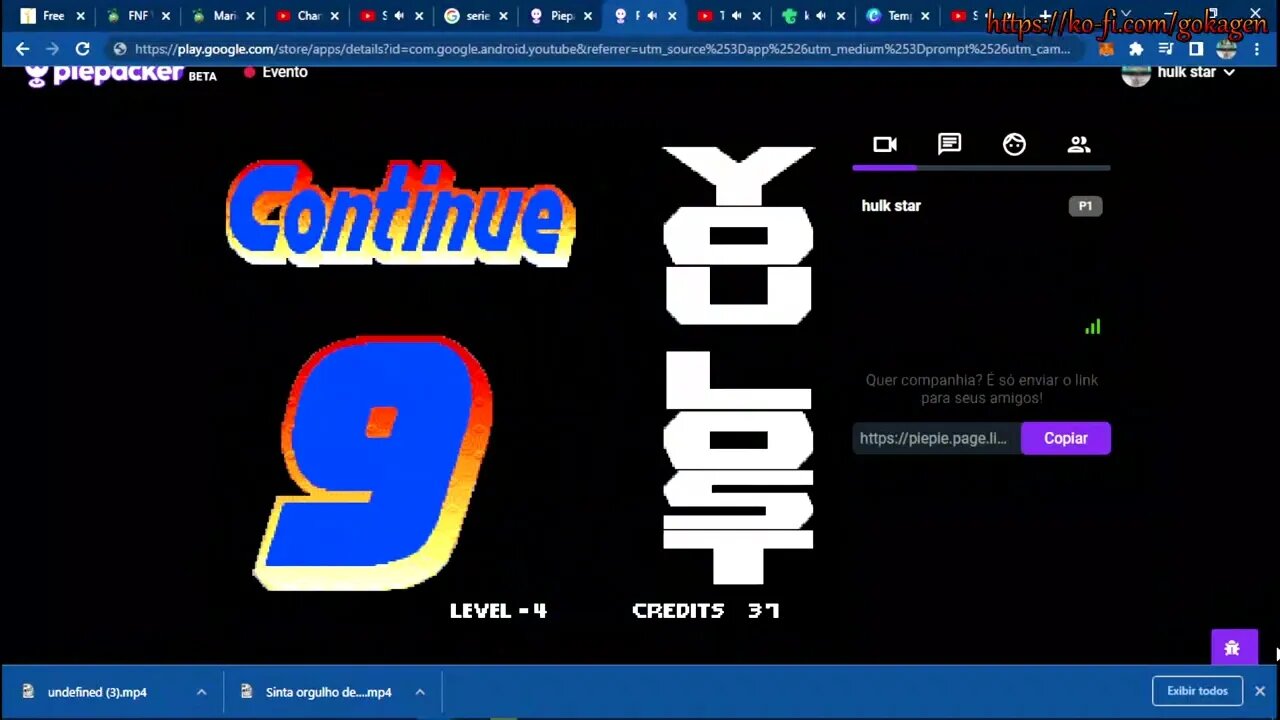
Task: Expand the hulk star account menu
Action: [1229, 72]
